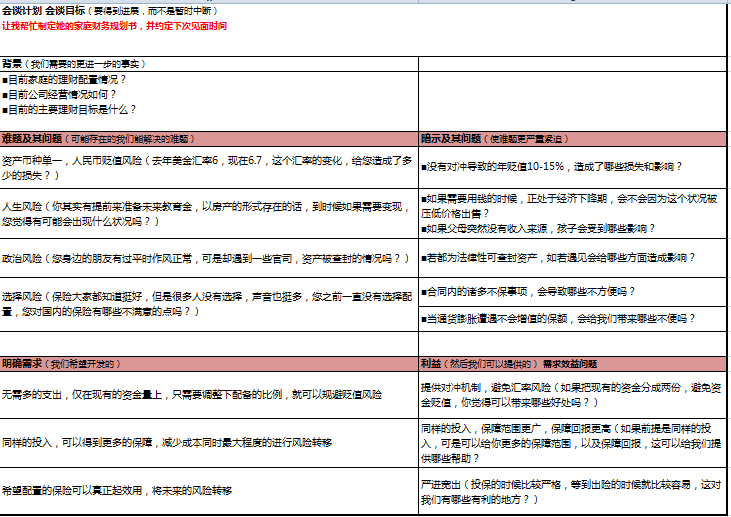Select the cell about 法律性可查封资产
Image resolution: width=731 pixels, height=517 pixels.
point(570,257)
